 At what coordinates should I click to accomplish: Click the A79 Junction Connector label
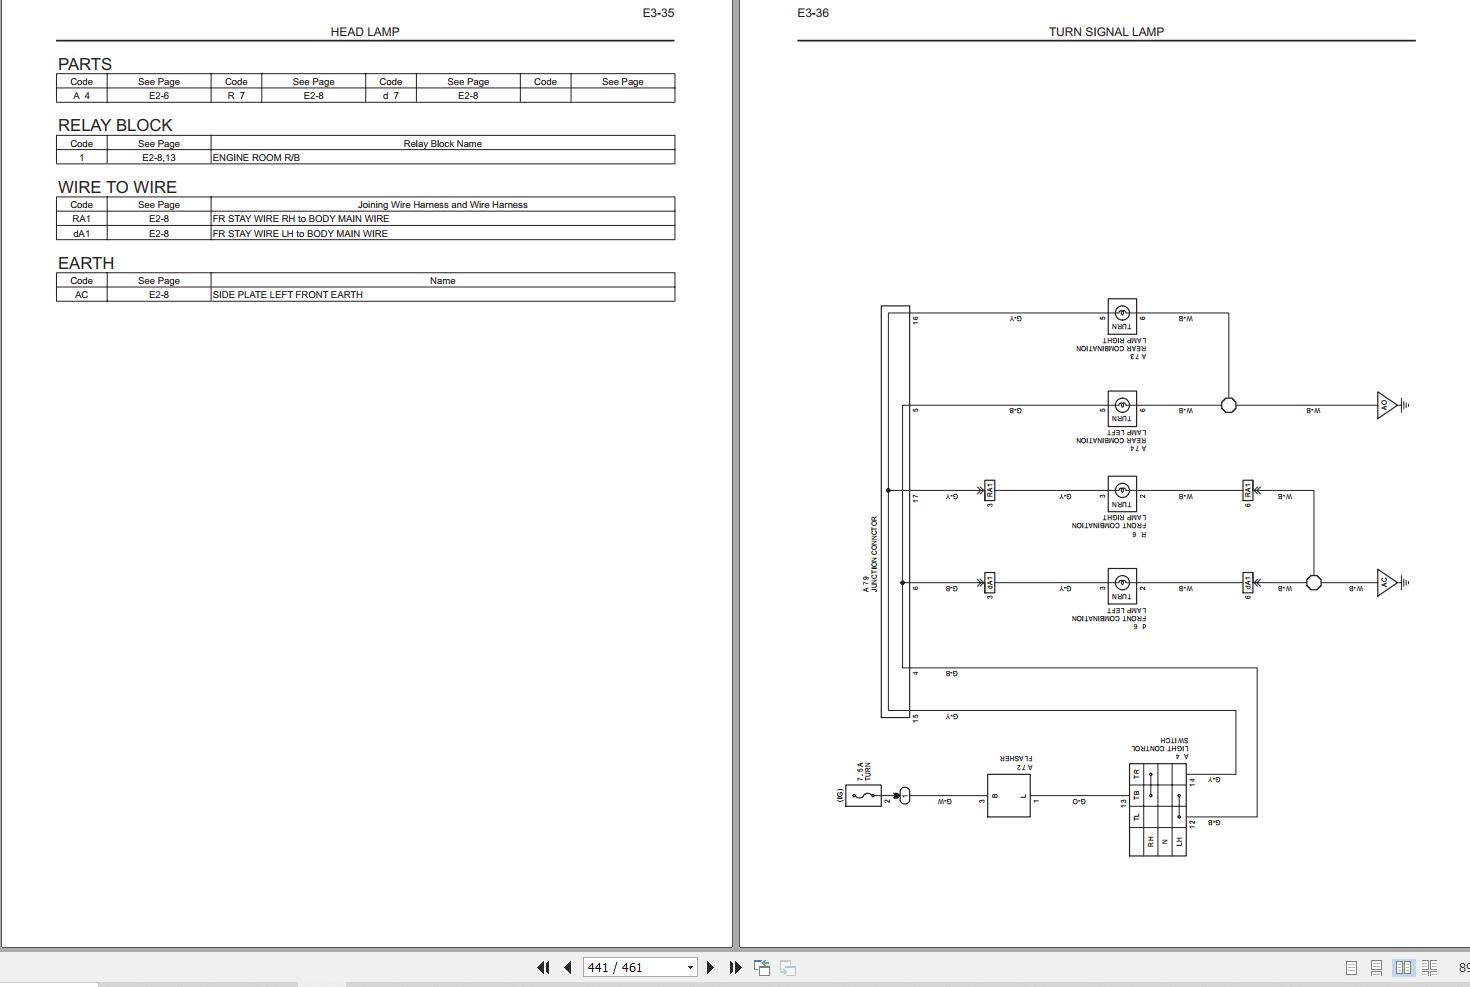click(x=870, y=554)
